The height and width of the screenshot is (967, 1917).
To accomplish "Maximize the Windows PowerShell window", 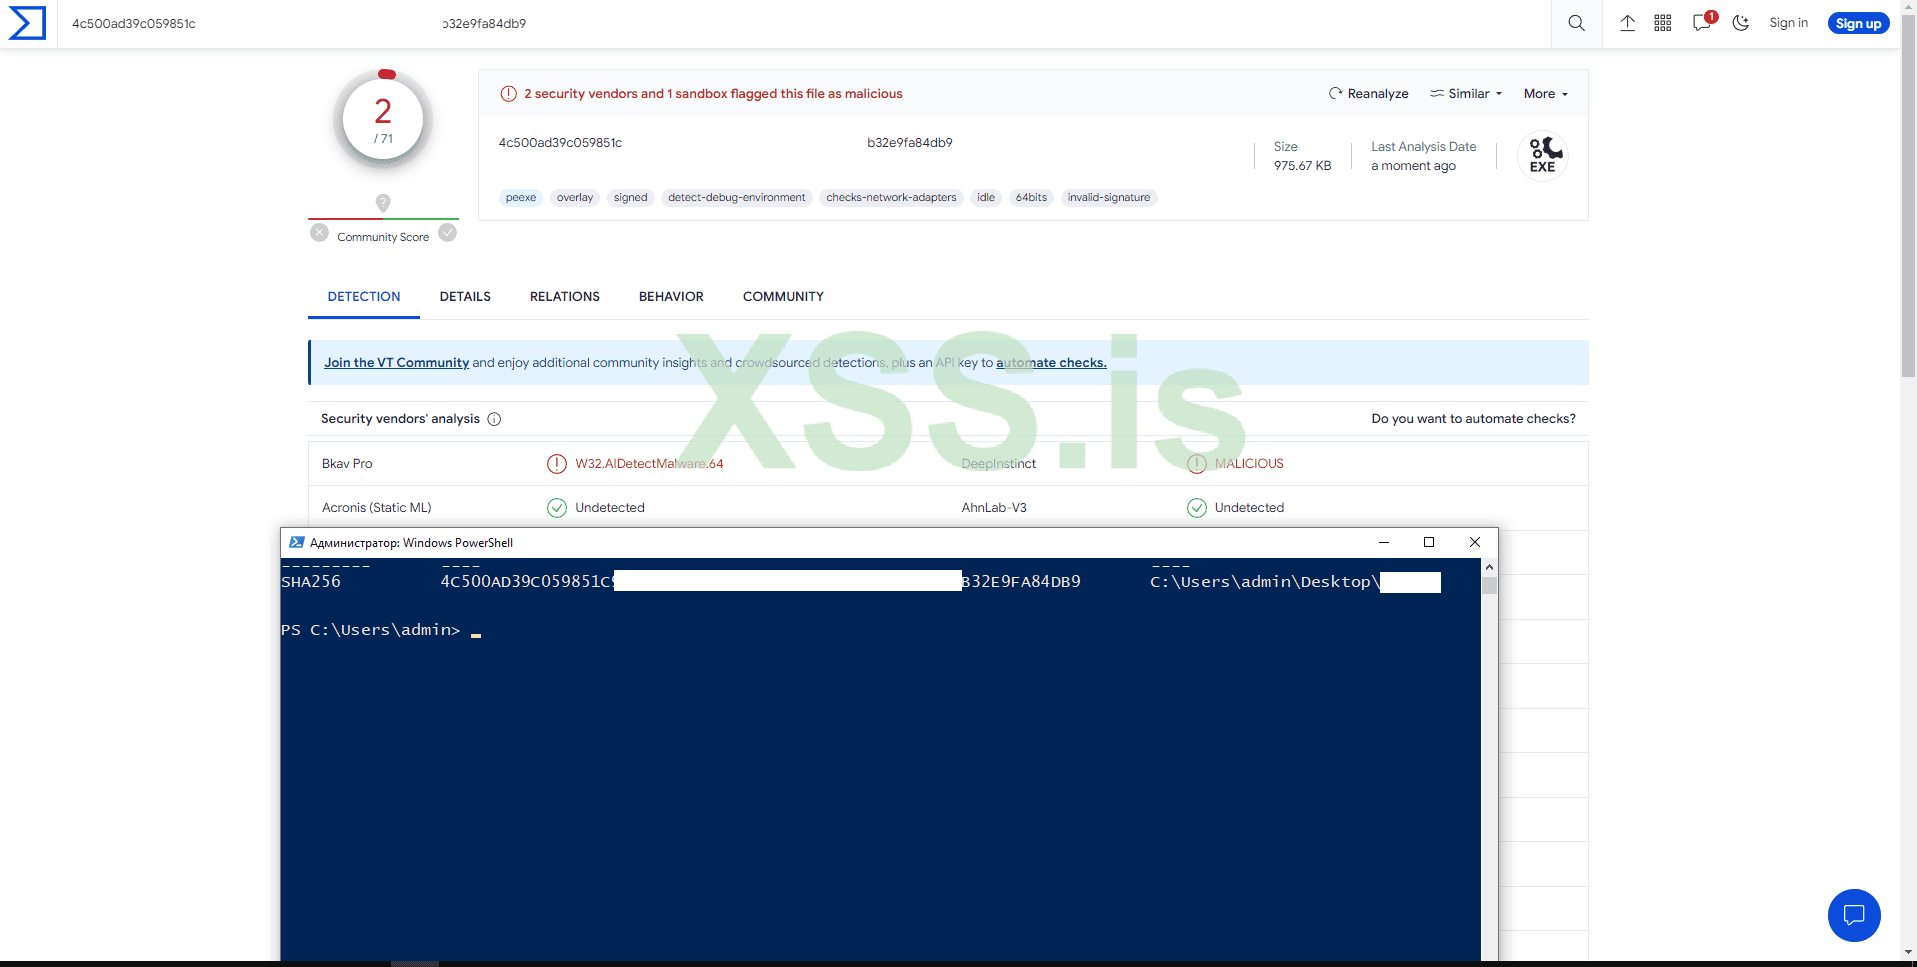I will pyautogui.click(x=1429, y=542).
